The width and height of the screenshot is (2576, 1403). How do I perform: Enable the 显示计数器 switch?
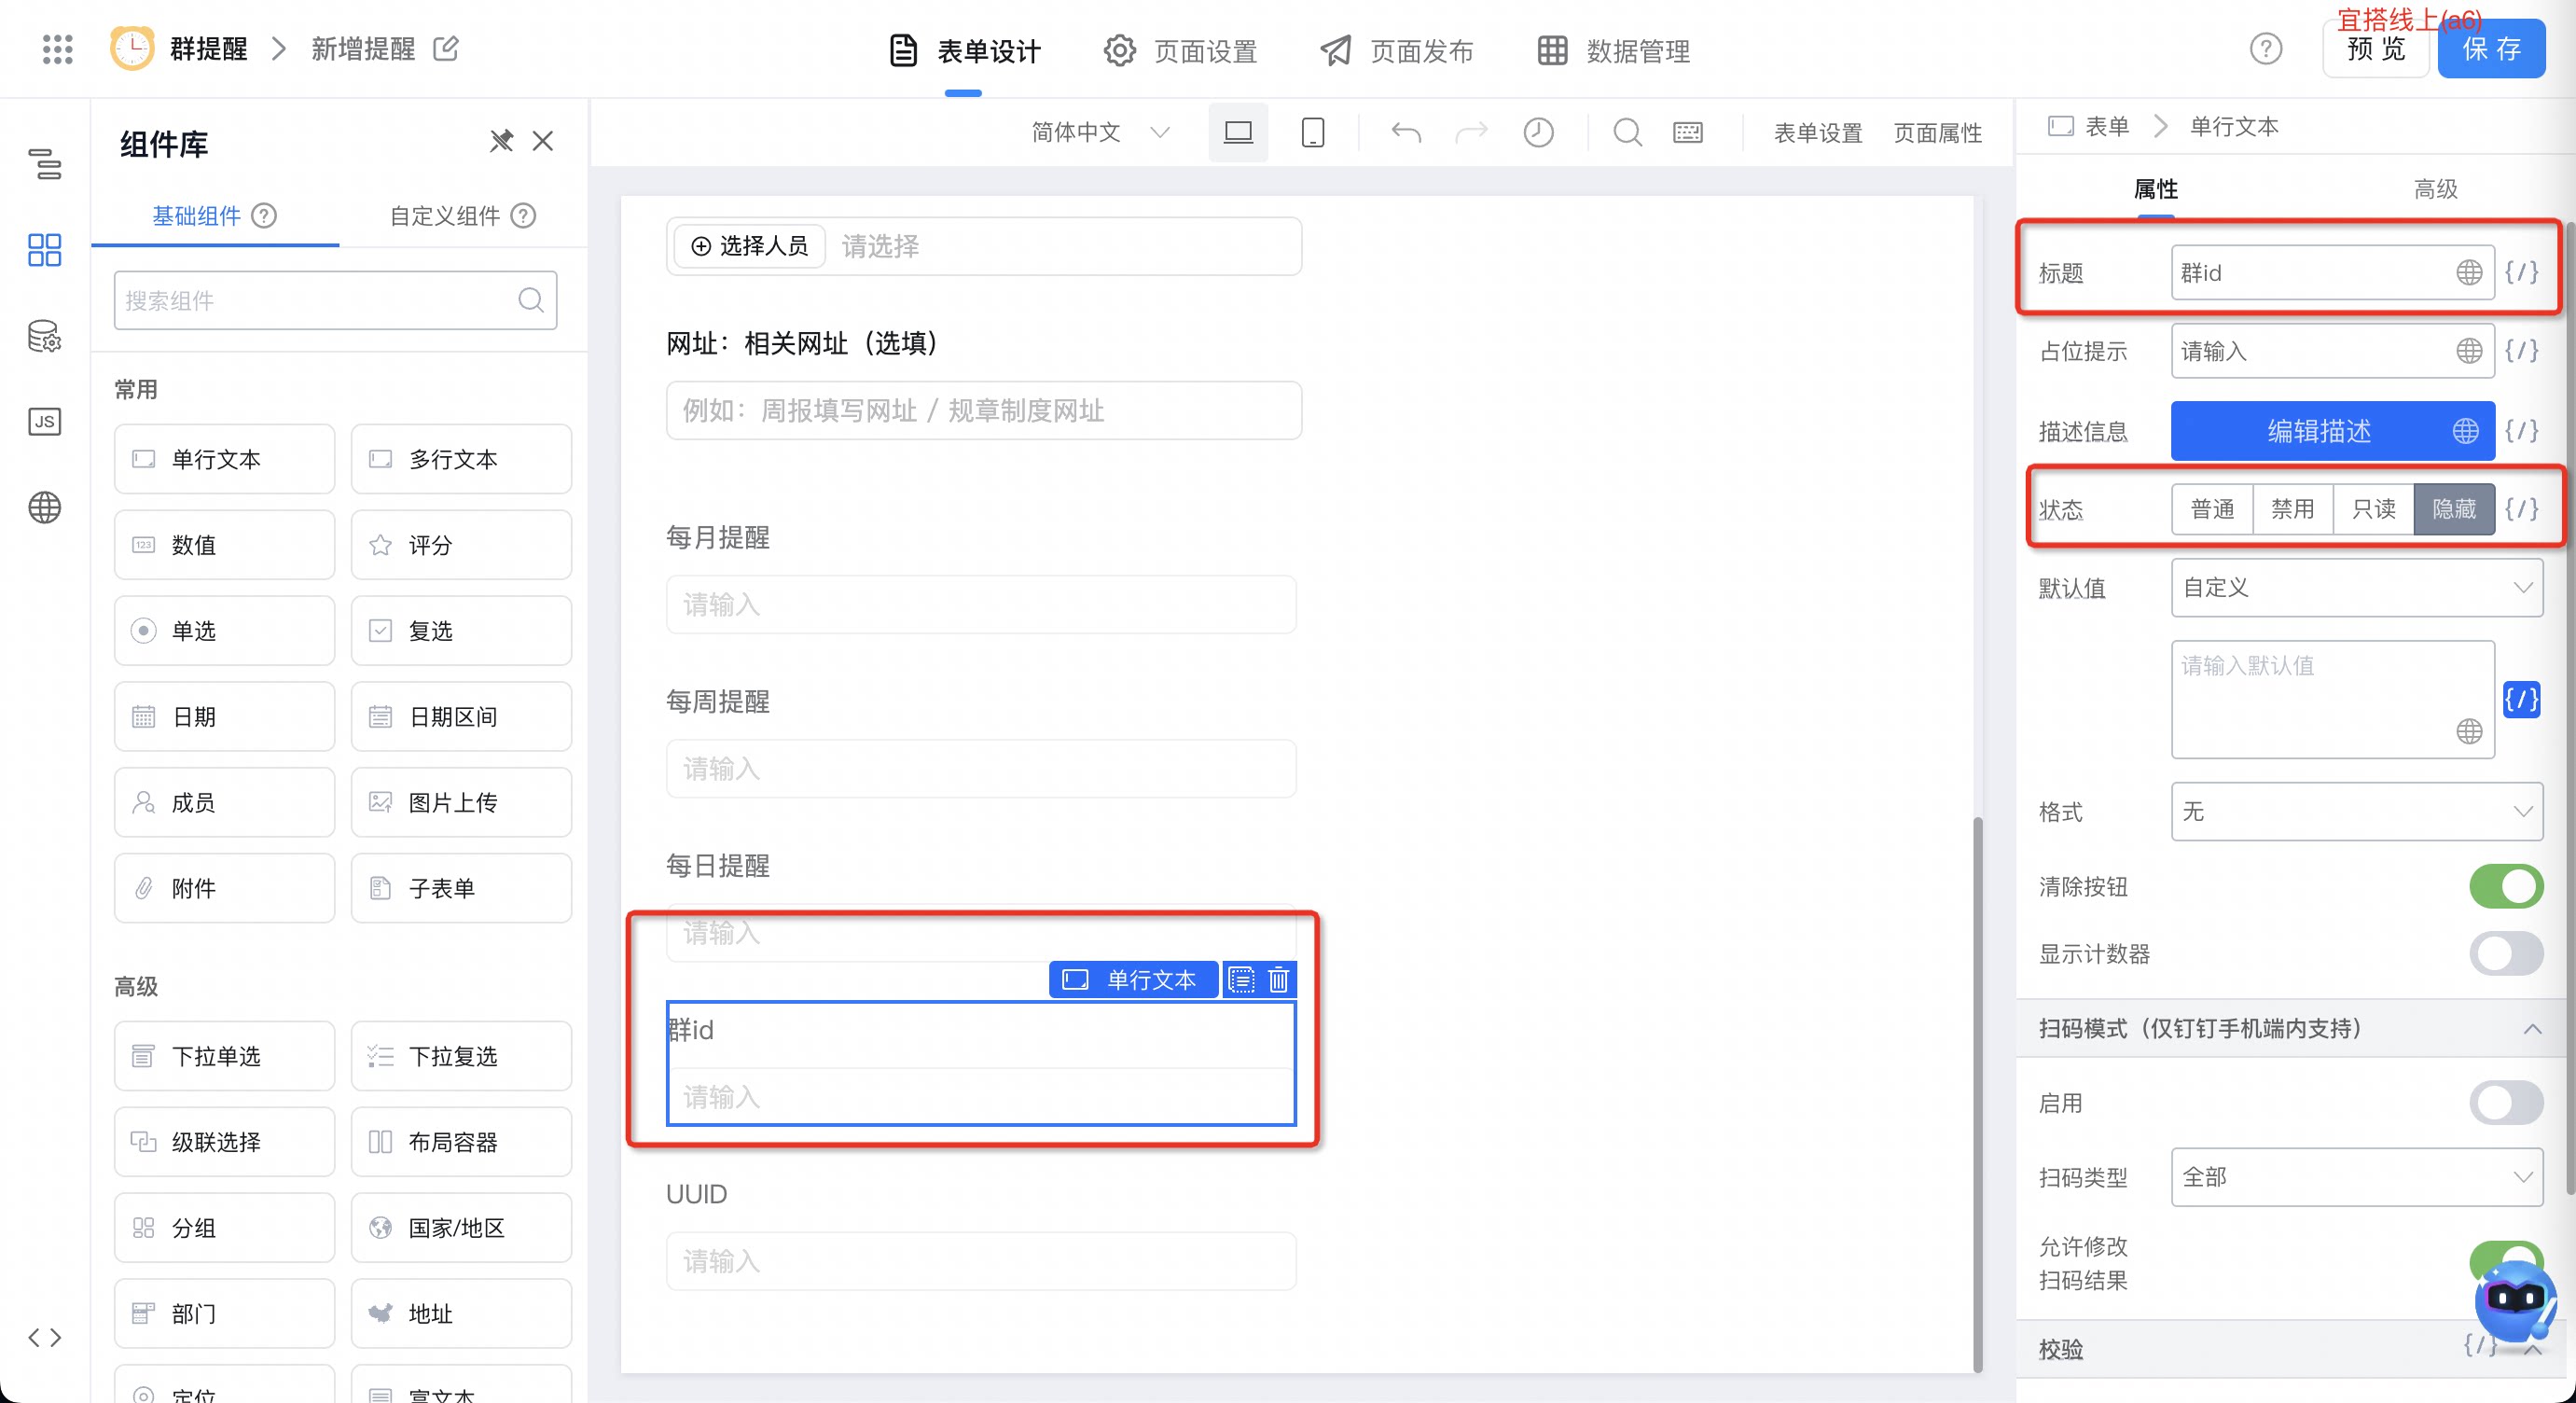point(2506,954)
